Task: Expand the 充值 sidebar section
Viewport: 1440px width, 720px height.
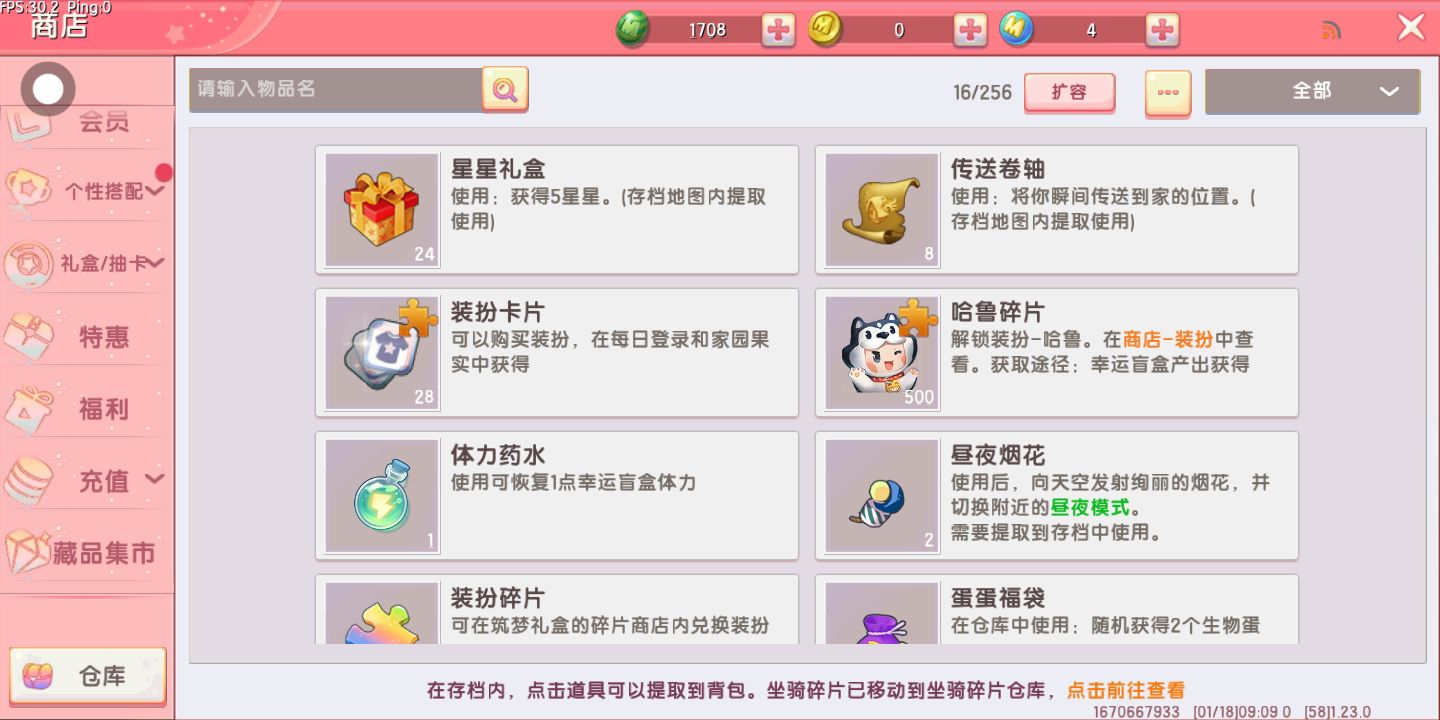Action: click(x=87, y=481)
